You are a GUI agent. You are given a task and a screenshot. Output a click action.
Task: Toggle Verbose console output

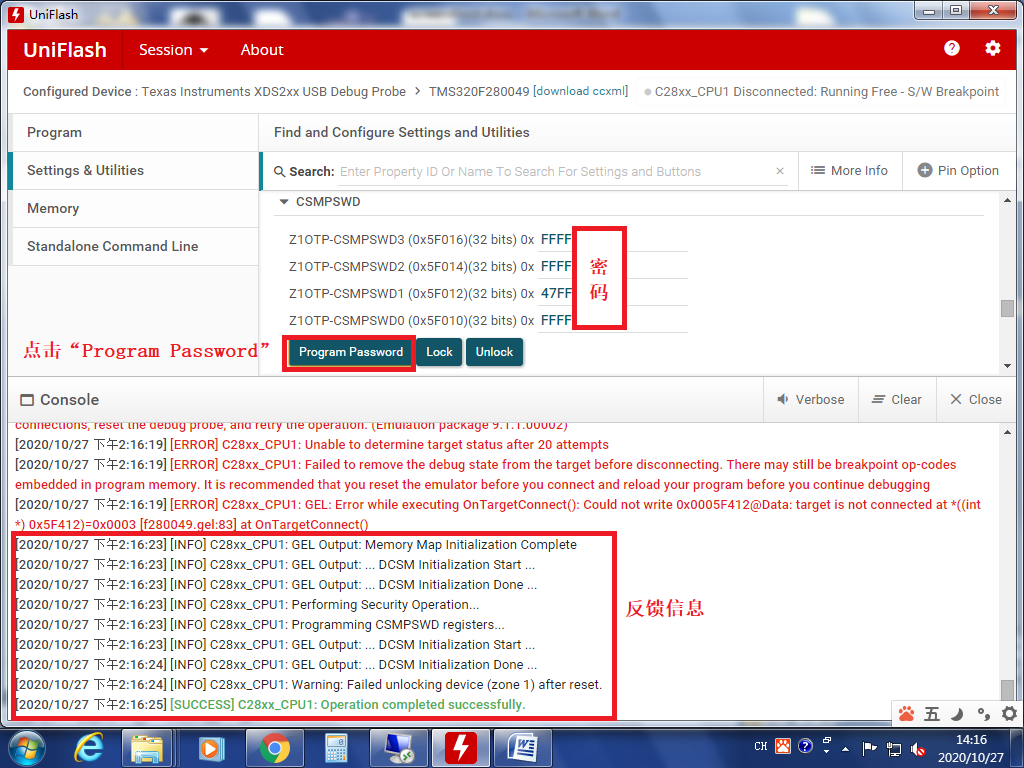click(810, 399)
